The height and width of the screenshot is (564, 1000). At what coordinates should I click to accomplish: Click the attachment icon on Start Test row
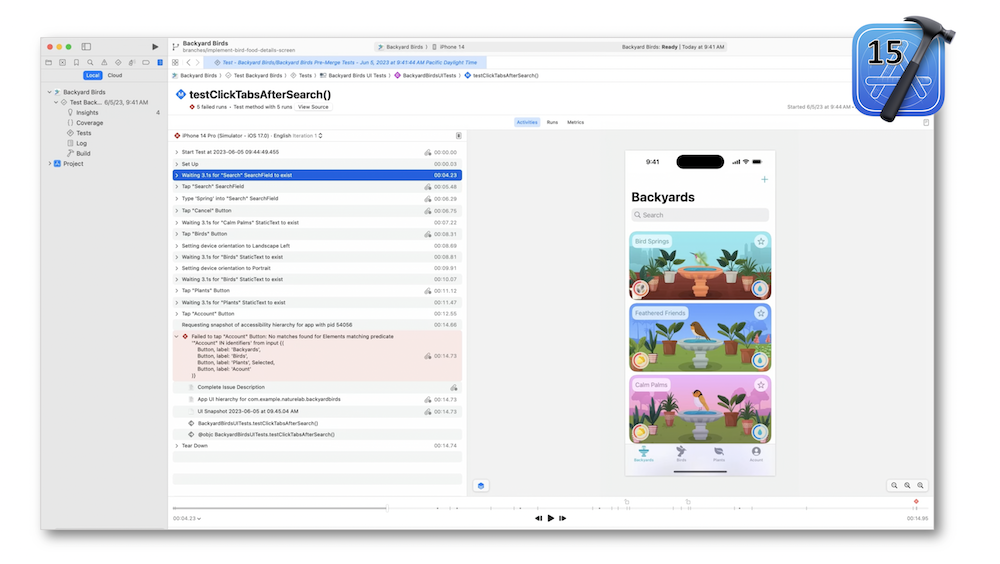[x=428, y=152]
